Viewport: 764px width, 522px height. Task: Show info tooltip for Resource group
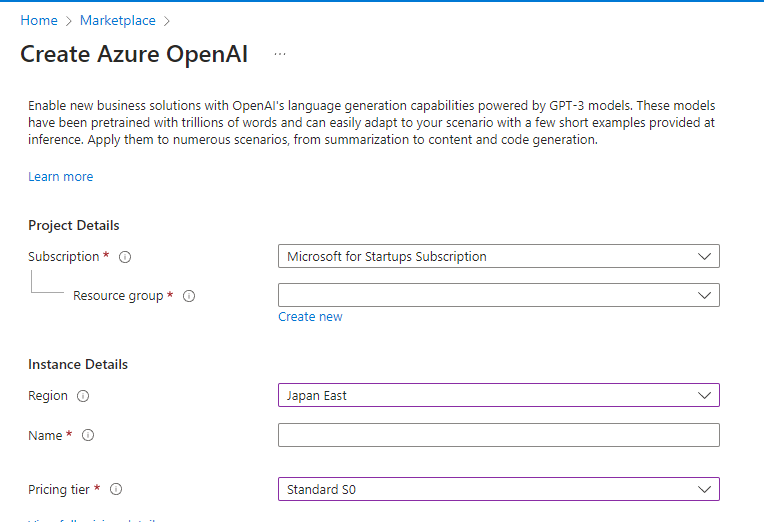189,296
